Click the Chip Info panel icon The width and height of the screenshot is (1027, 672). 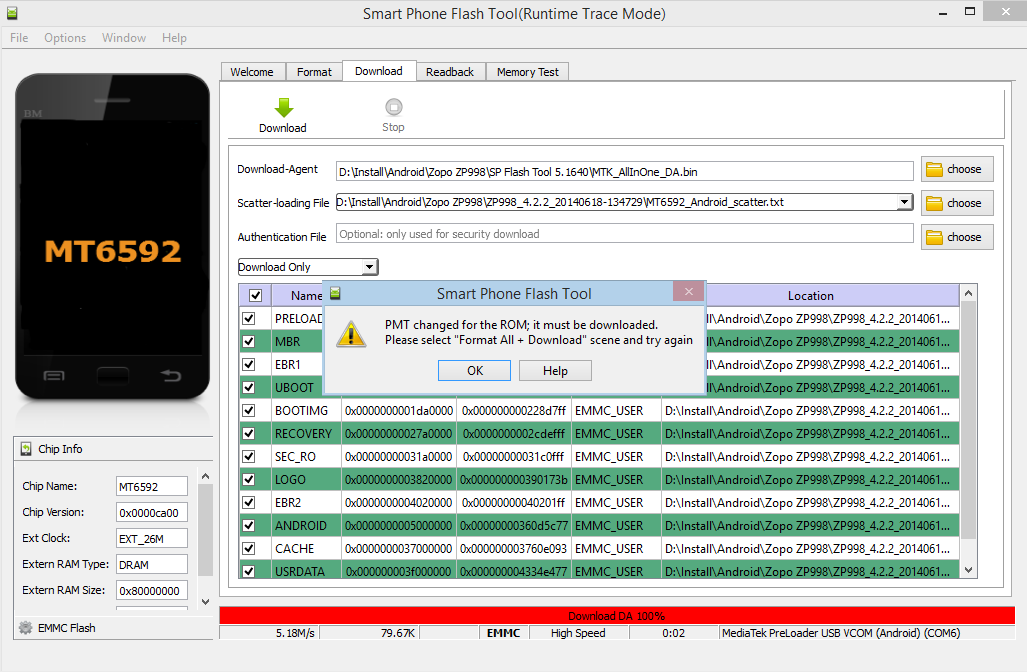[26, 449]
